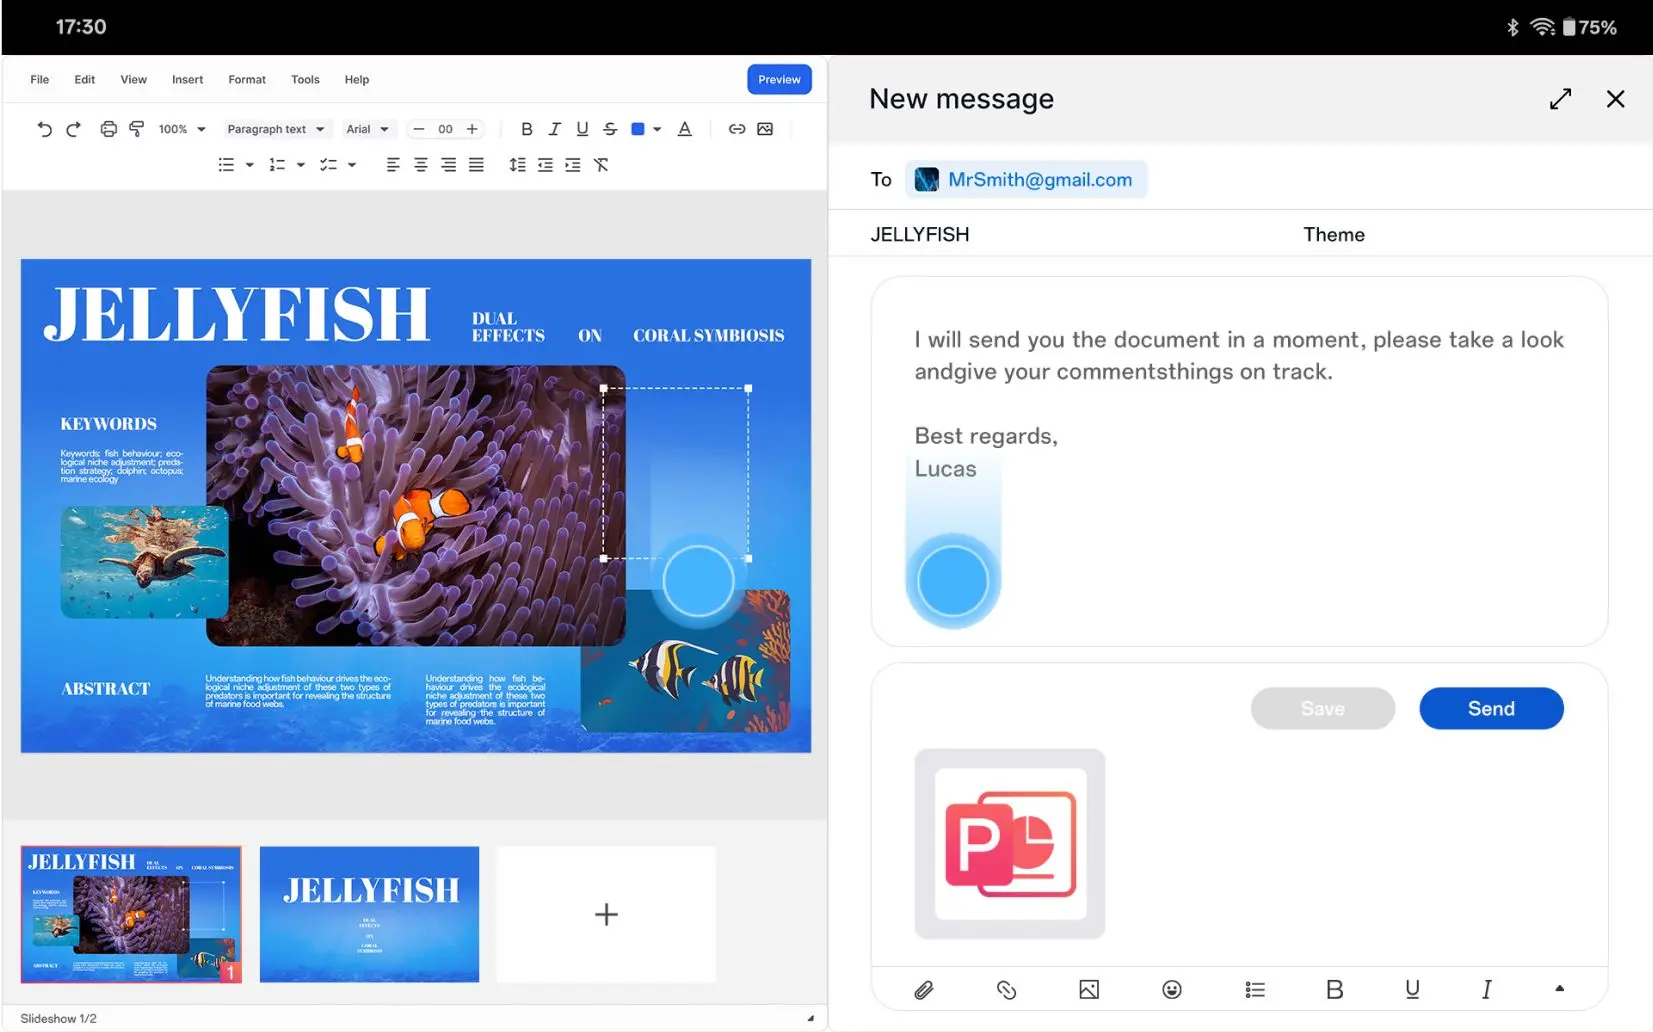Toggle bold in the slide editor toolbar
This screenshot has width=1653, height=1032.
point(526,129)
